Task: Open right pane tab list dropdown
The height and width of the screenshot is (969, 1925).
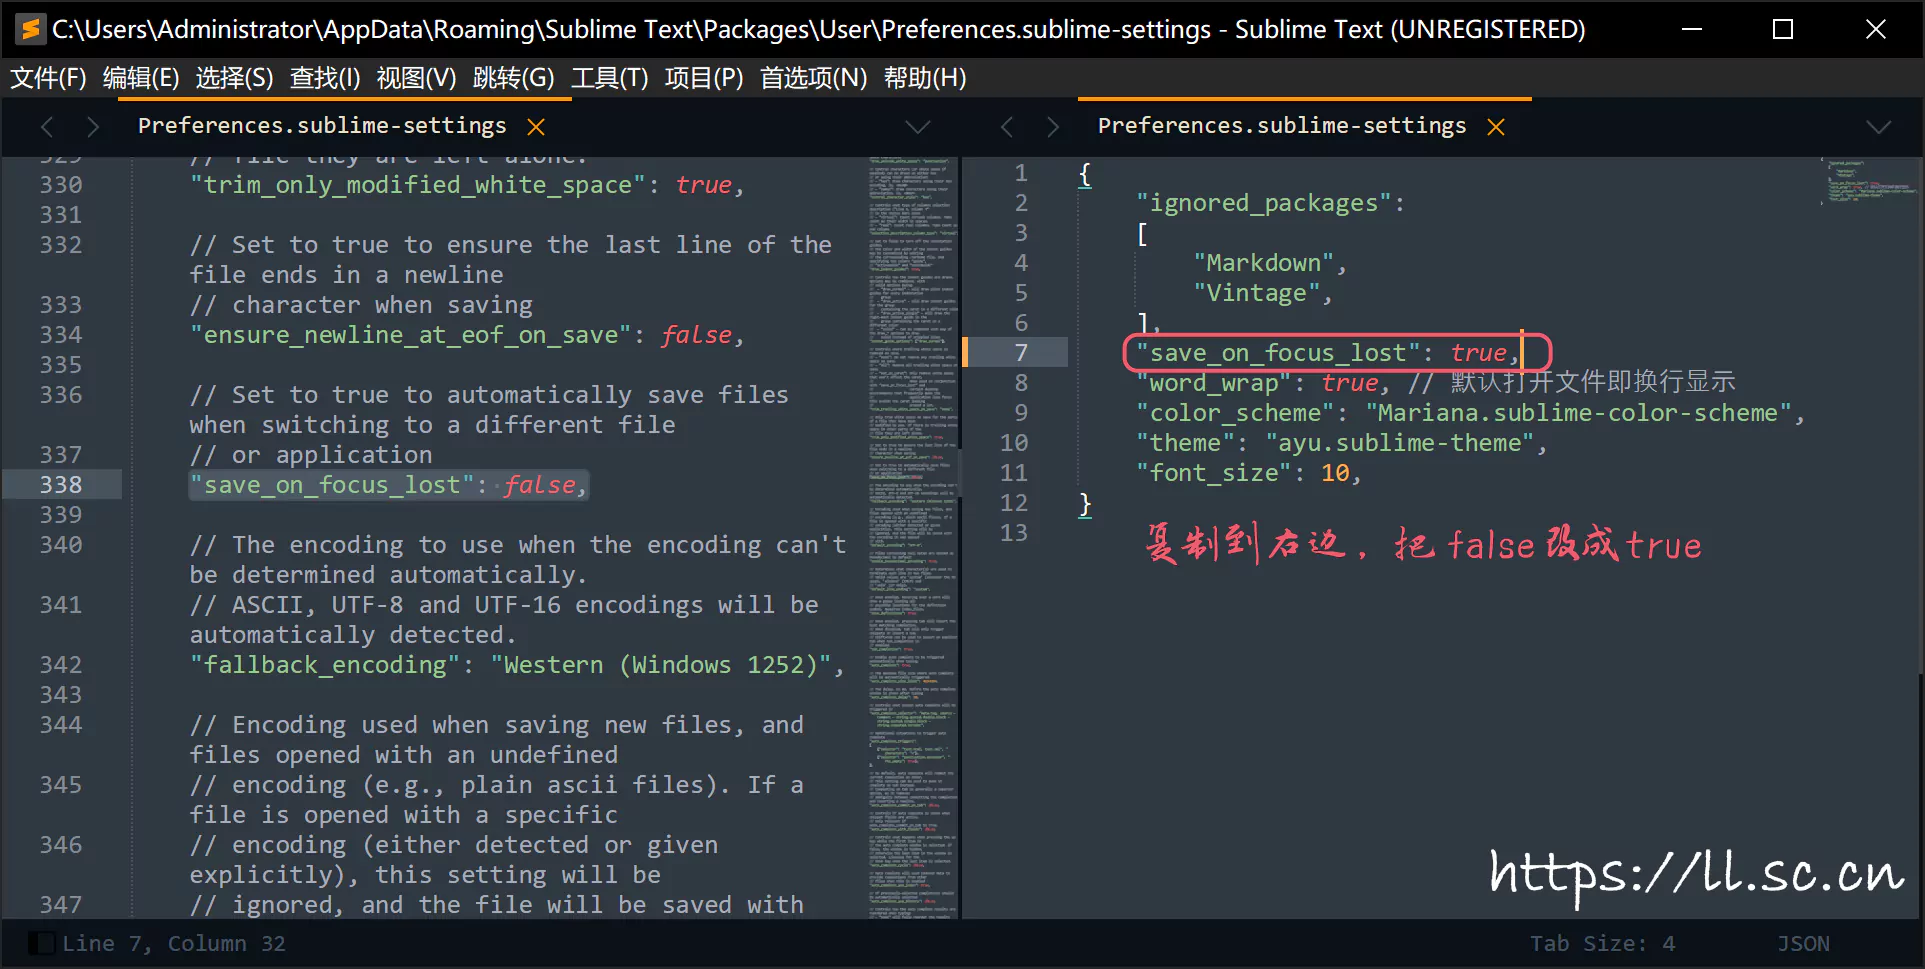Action: pos(1878,127)
